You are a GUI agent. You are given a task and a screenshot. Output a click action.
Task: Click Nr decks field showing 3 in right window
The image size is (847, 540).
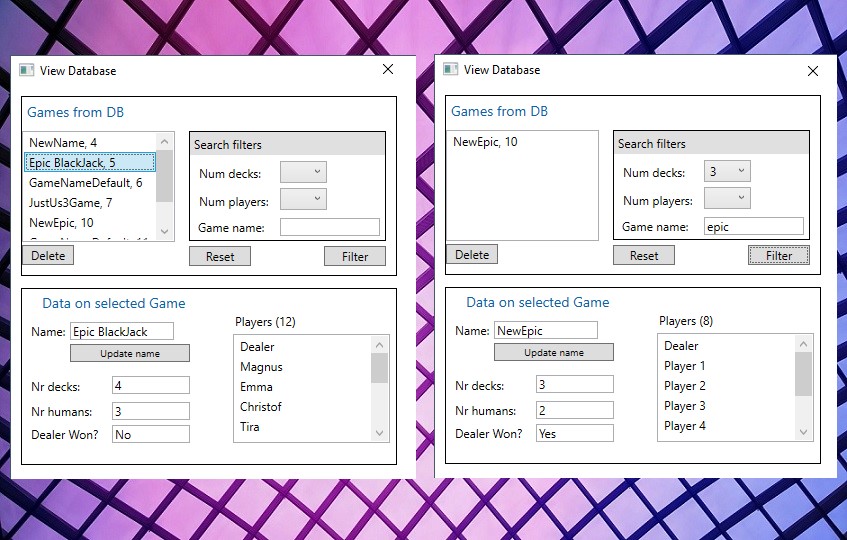575,384
